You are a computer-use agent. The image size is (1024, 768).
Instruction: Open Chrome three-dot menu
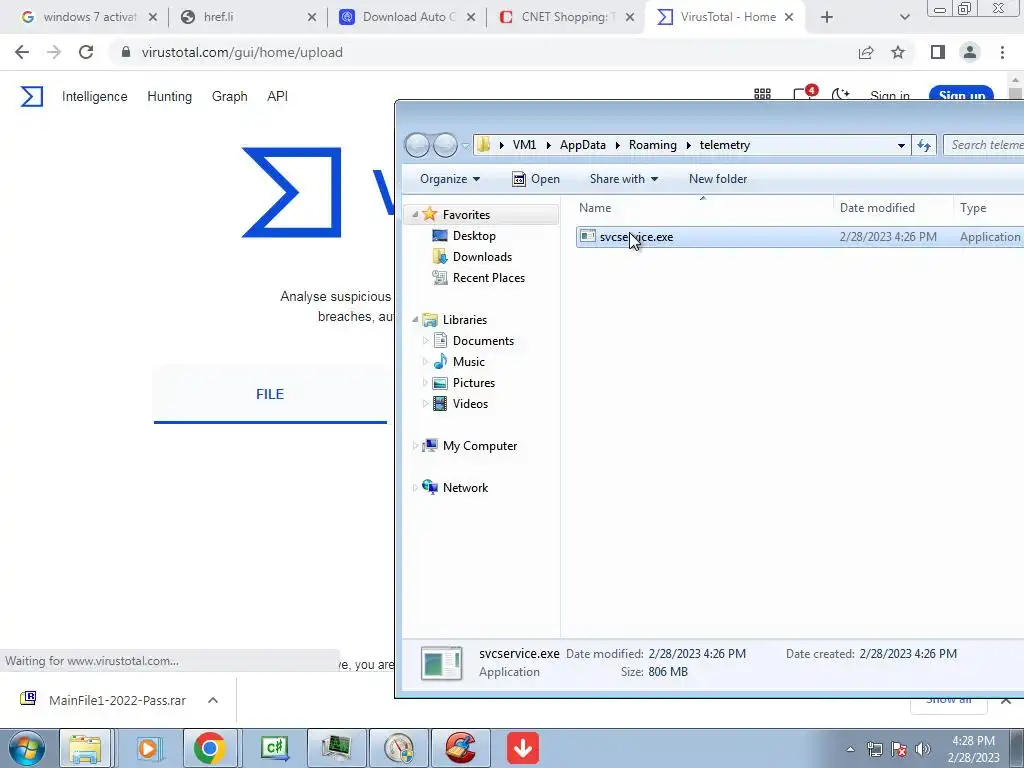tap(1002, 52)
